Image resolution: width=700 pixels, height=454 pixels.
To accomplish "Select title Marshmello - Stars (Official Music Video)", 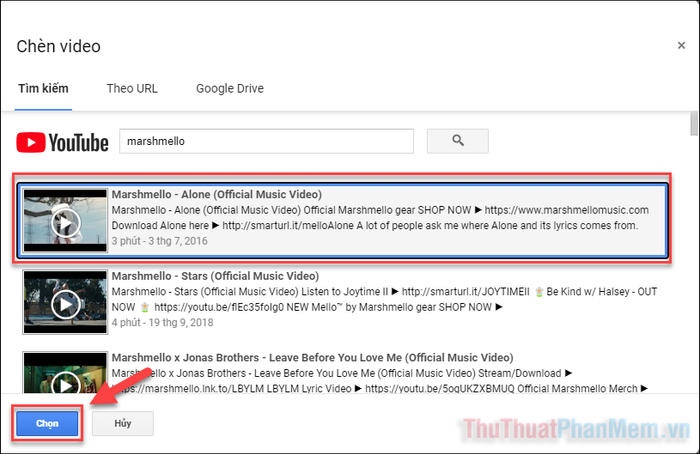I will tap(215, 276).
